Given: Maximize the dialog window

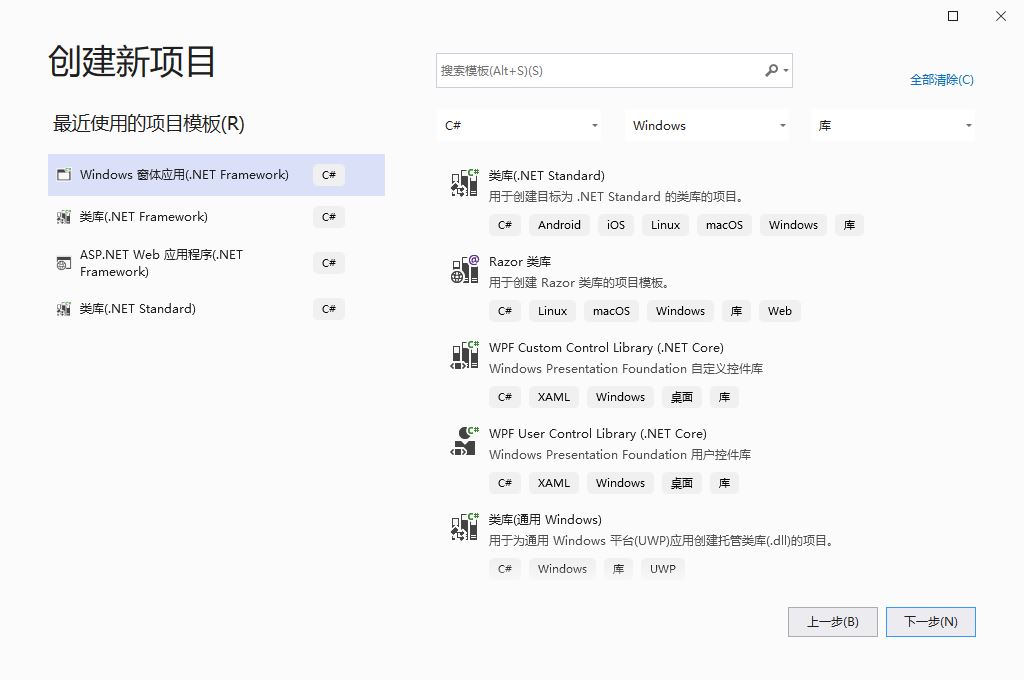Looking at the screenshot, I should [x=953, y=16].
